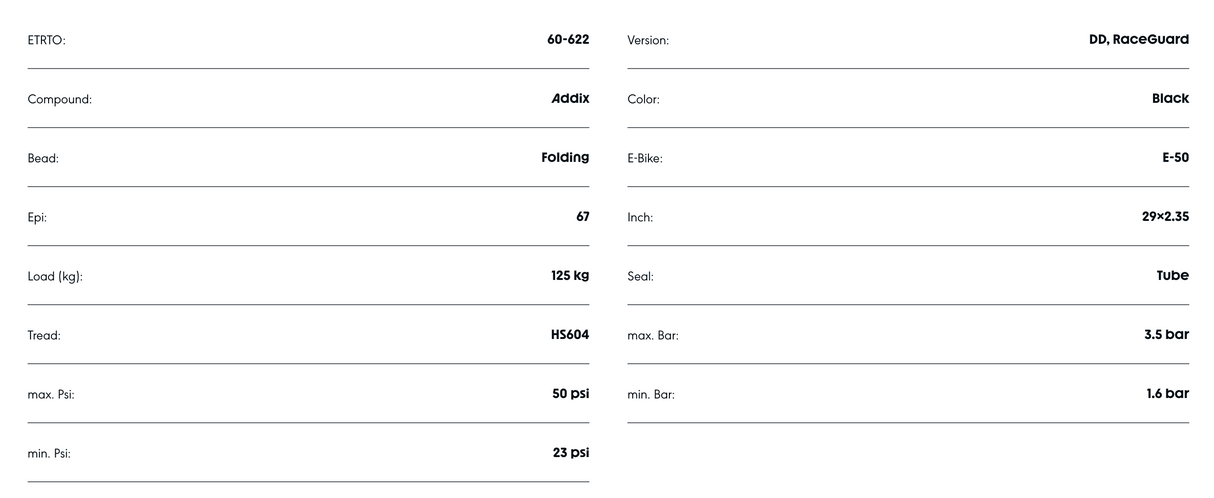Viewport: 1214px width, 498px height.
Task: Click the Addix compound value
Action: (570, 99)
